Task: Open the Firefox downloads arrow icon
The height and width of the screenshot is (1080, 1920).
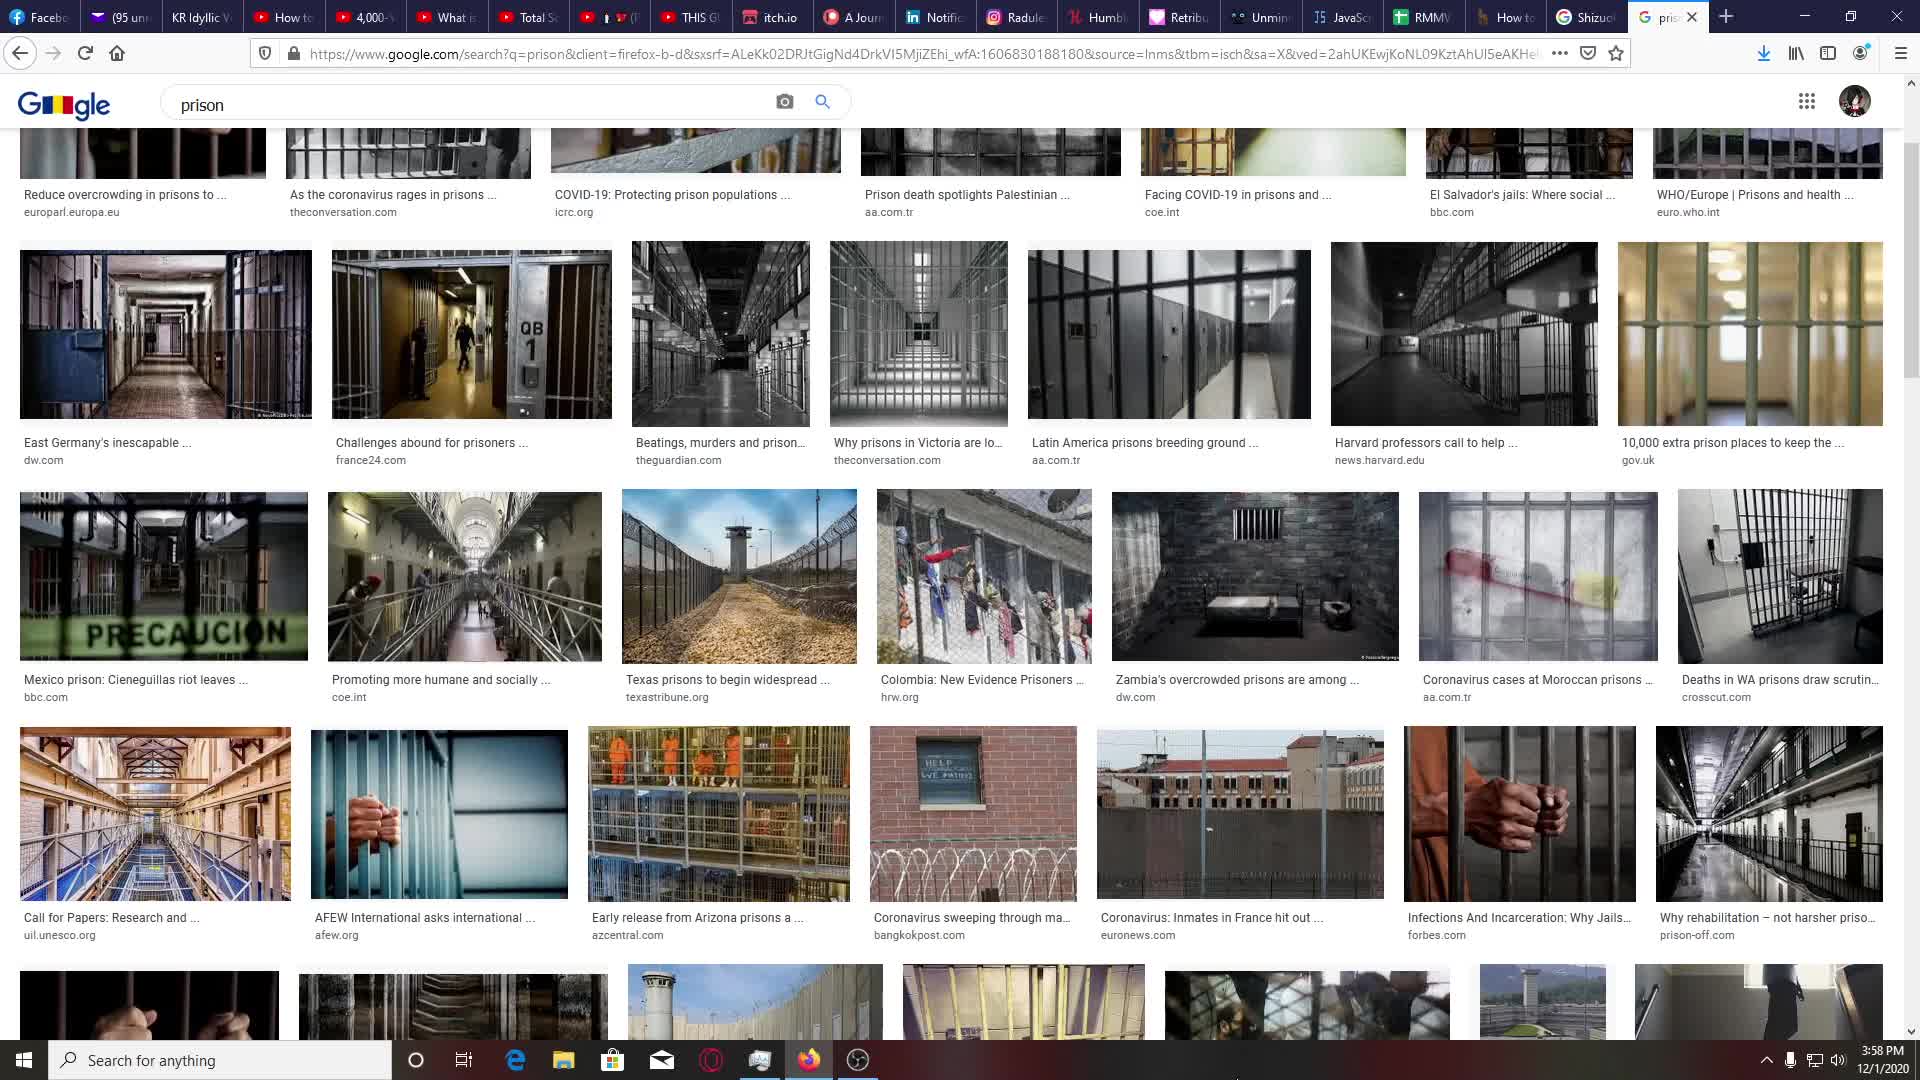Action: [x=1764, y=54]
